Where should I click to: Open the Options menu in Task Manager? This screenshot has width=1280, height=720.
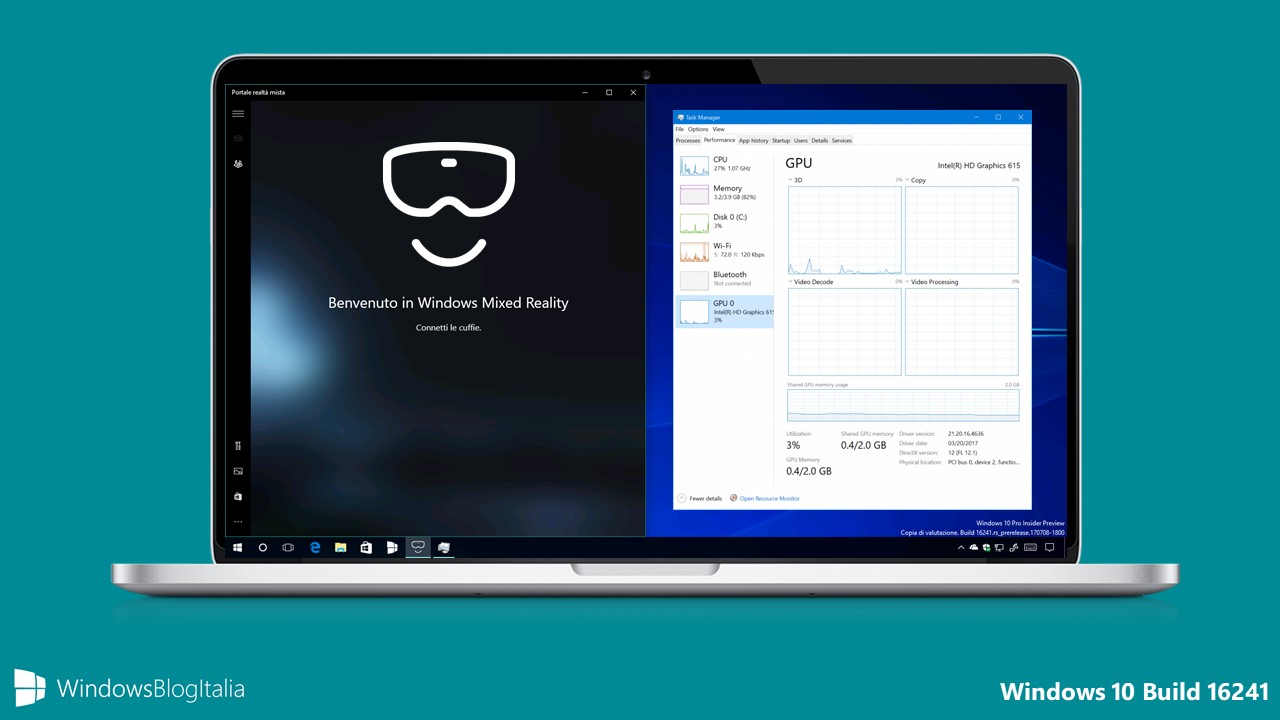[698, 129]
